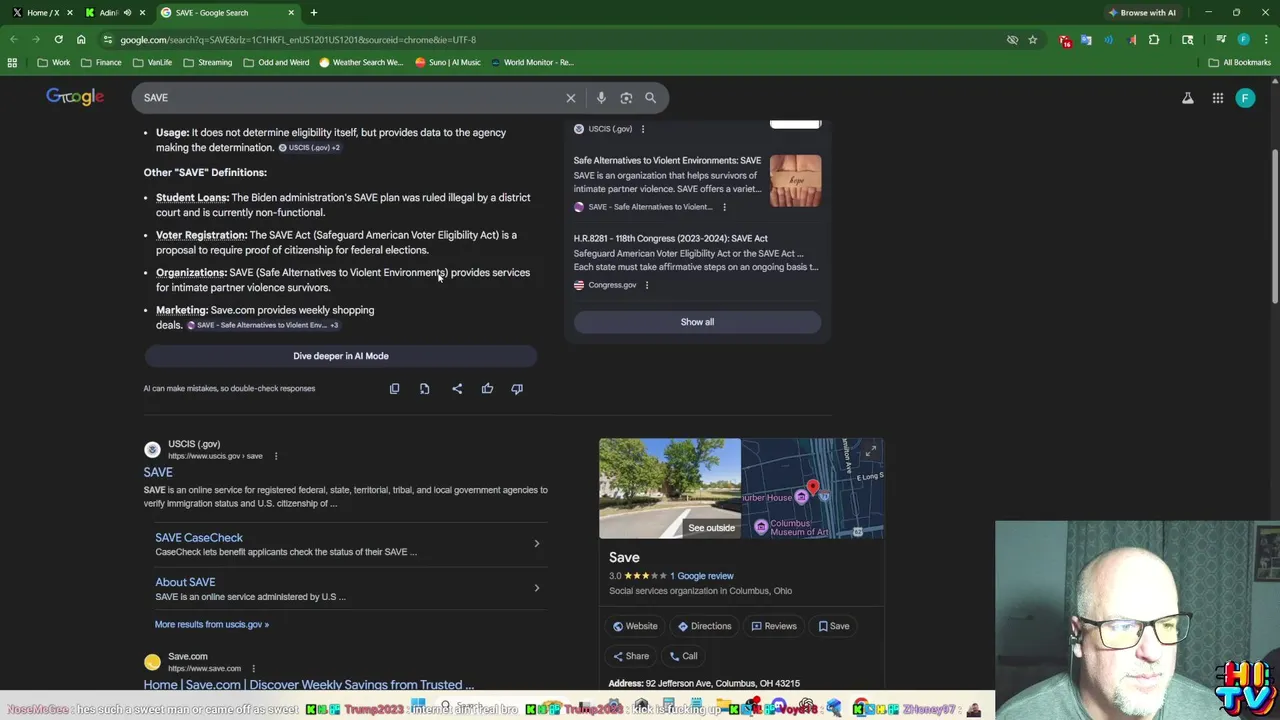
Task: Click the Reviews button for Save
Action: pos(774,626)
